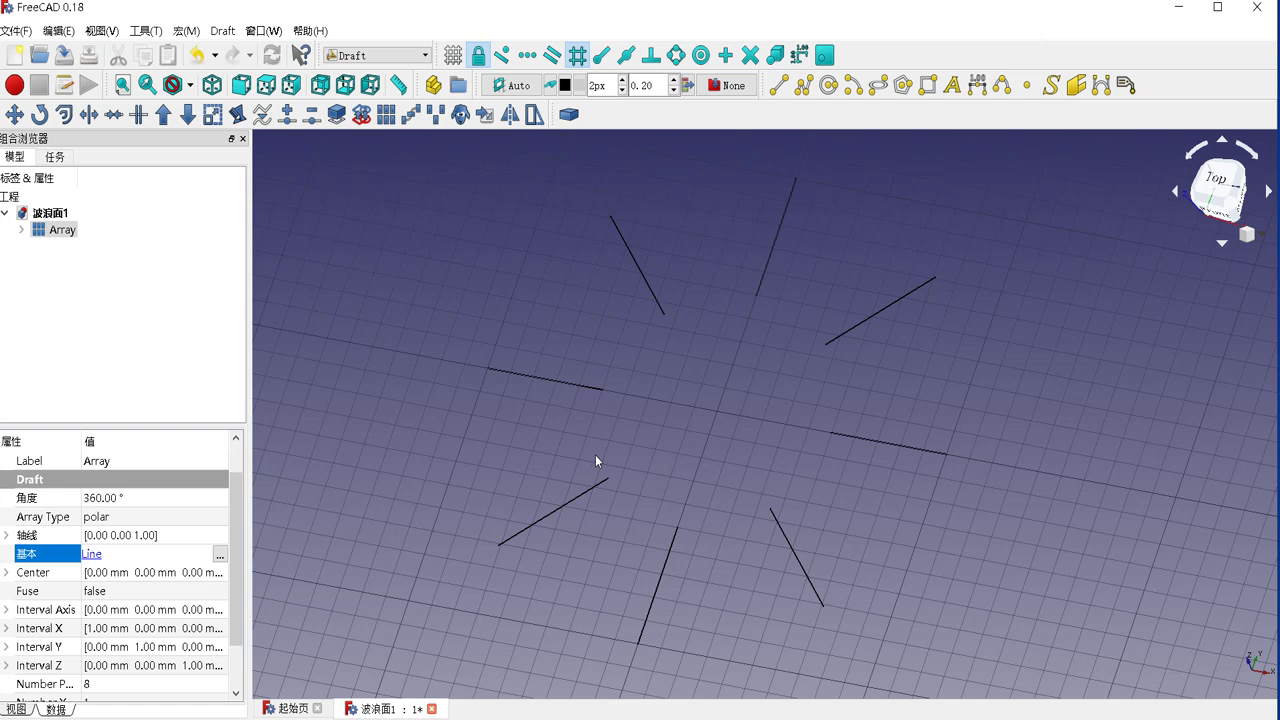Image resolution: width=1280 pixels, height=720 pixels.
Task: Expand the Center property row
Action: click(x=7, y=573)
